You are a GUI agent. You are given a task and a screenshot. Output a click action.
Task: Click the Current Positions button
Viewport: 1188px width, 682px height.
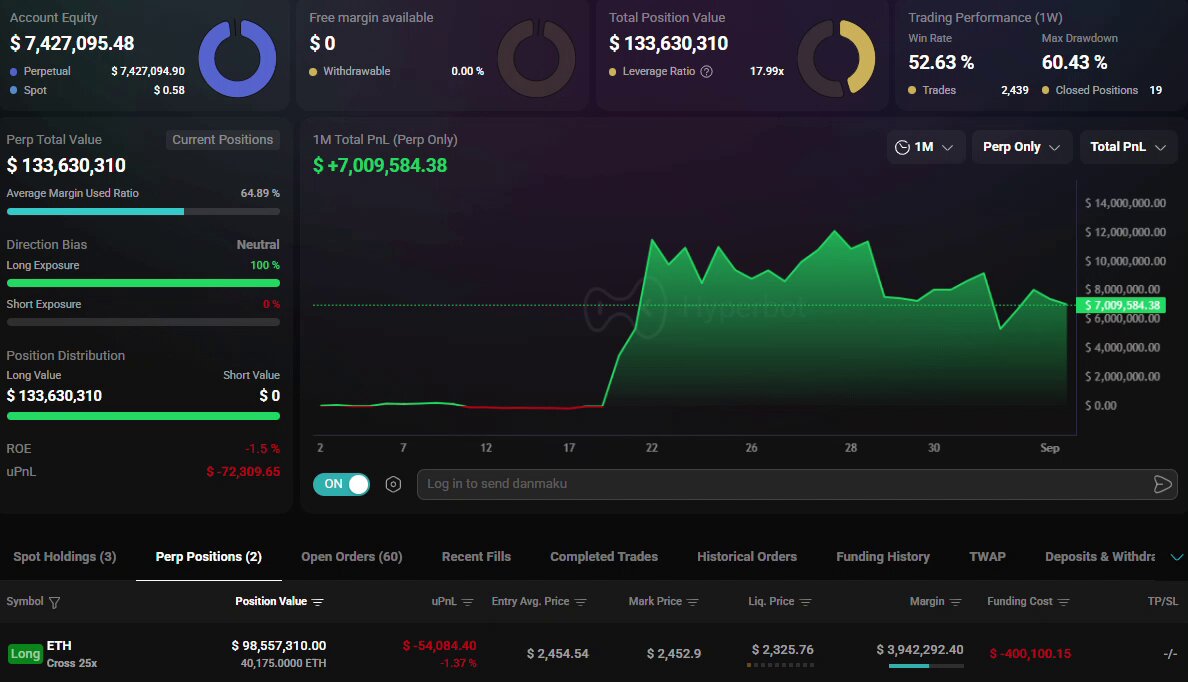pyautogui.click(x=223, y=139)
